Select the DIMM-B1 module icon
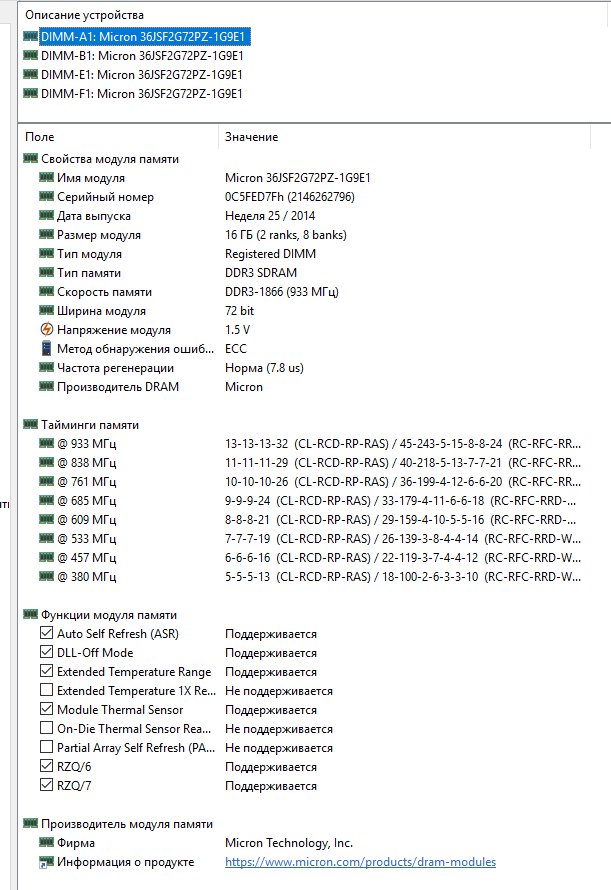The height and width of the screenshot is (890, 611). [x=31, y=56]
